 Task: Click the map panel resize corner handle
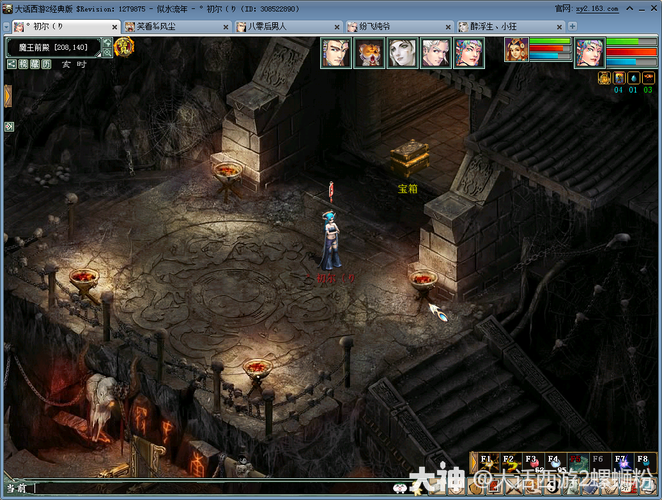(x=99, y=54)
